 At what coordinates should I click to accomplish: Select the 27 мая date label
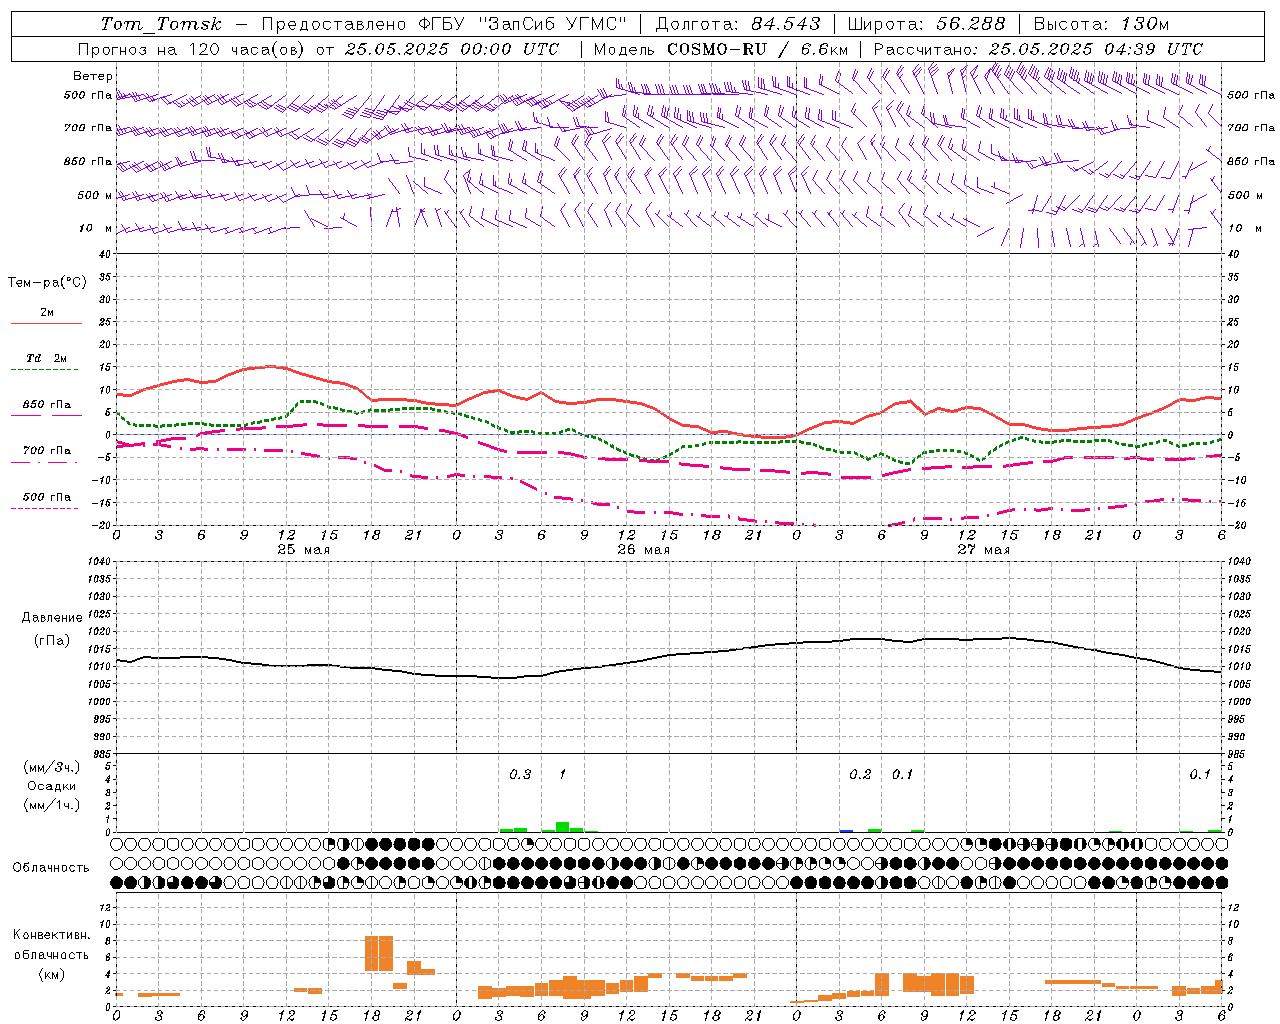(x=983, y=550)
